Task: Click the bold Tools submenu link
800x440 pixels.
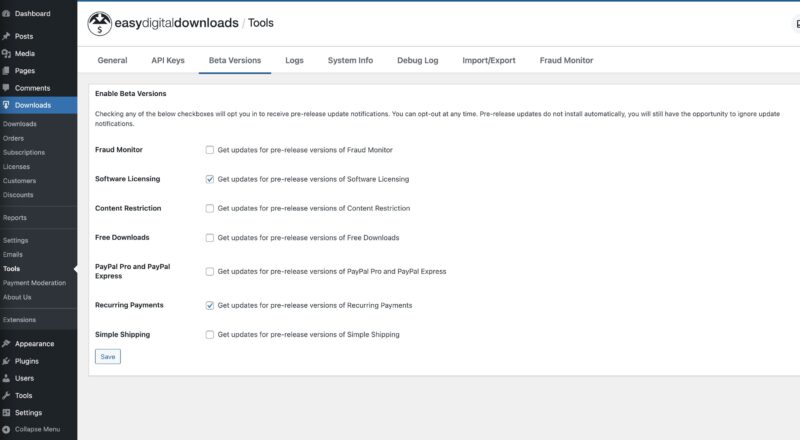Action: [x=11, y=268]
